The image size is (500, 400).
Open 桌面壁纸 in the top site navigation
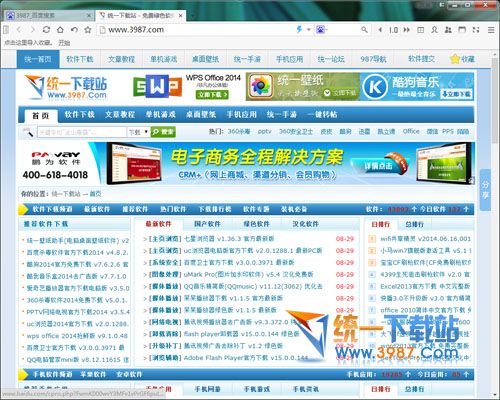coord(205,59)
